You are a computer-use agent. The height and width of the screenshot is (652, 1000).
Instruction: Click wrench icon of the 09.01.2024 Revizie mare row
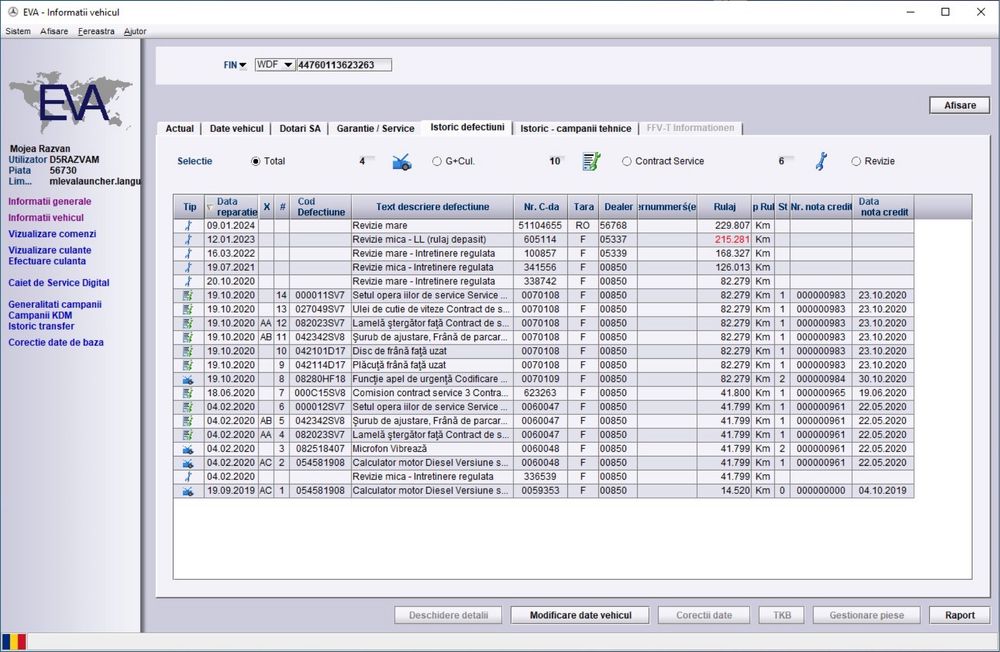(189, 226)
